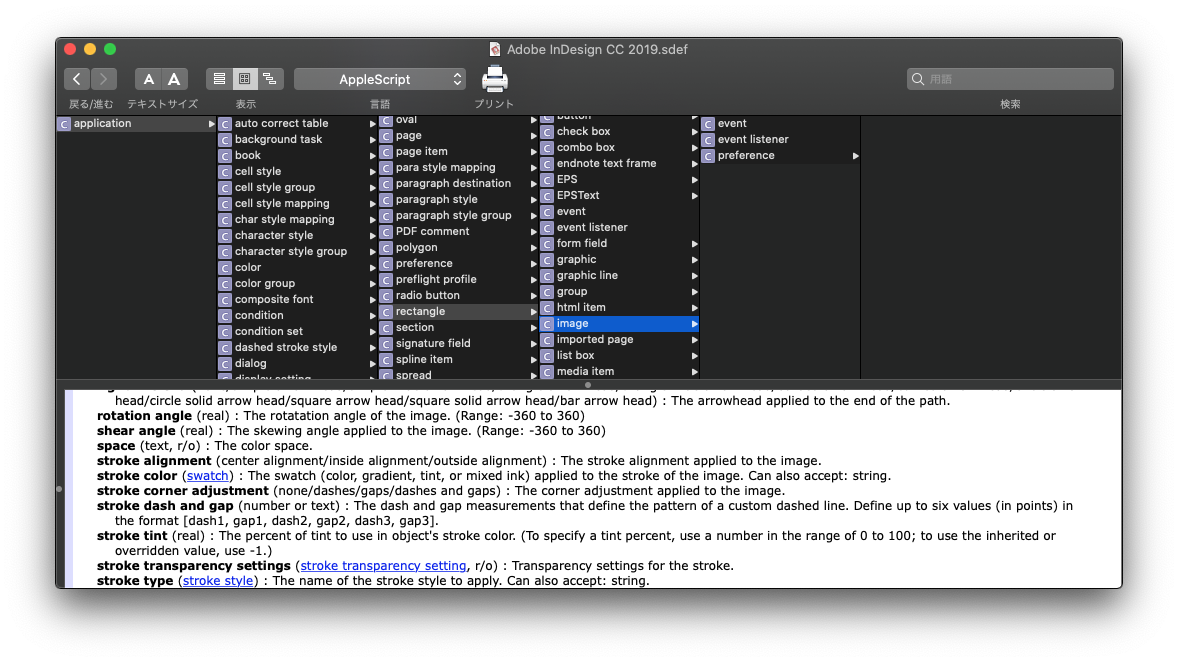
Task: Select imported page class
Action: click(x=595, y=340)
